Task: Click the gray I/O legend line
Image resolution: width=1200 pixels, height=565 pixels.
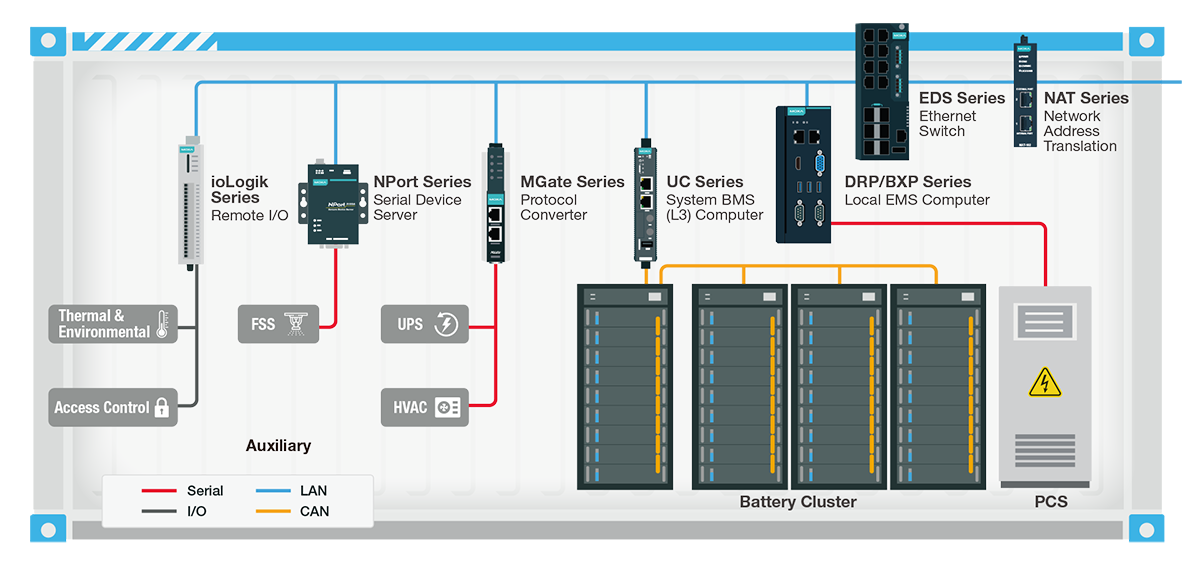Action: pos(158,511)
